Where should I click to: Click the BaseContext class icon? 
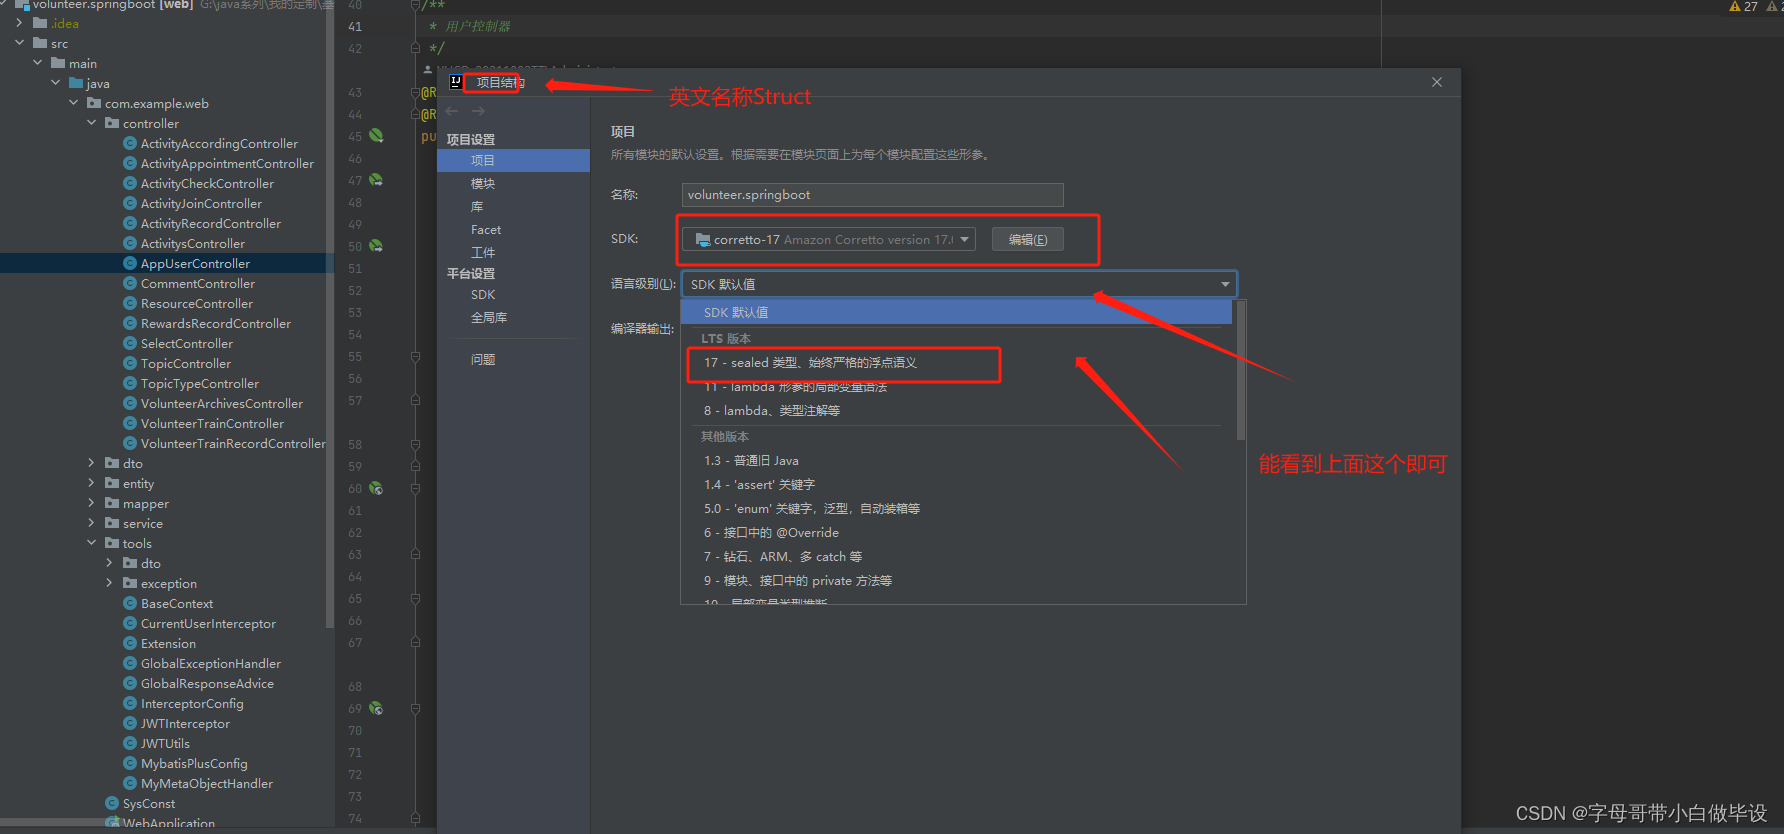point(130,604)
